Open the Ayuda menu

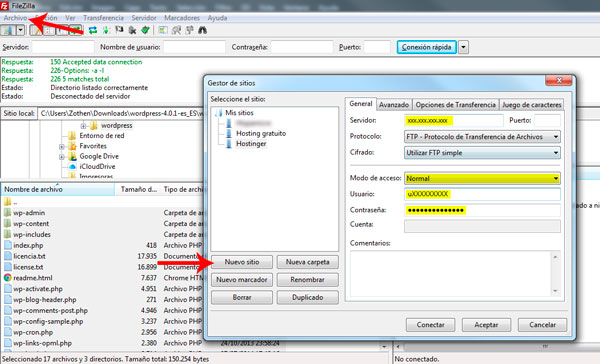point(217,18)
